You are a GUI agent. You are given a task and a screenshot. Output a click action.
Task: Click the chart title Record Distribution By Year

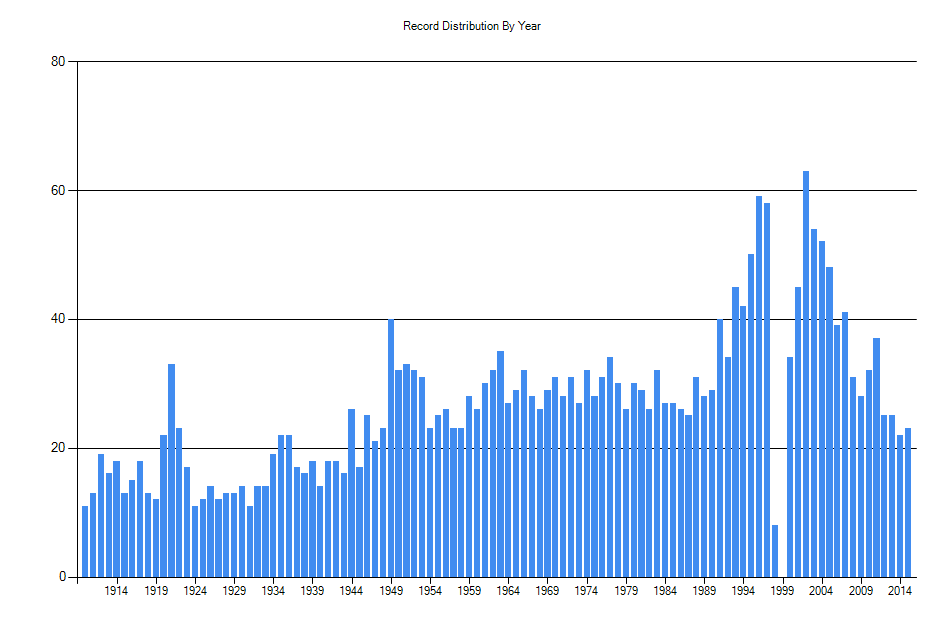point(471,26)
